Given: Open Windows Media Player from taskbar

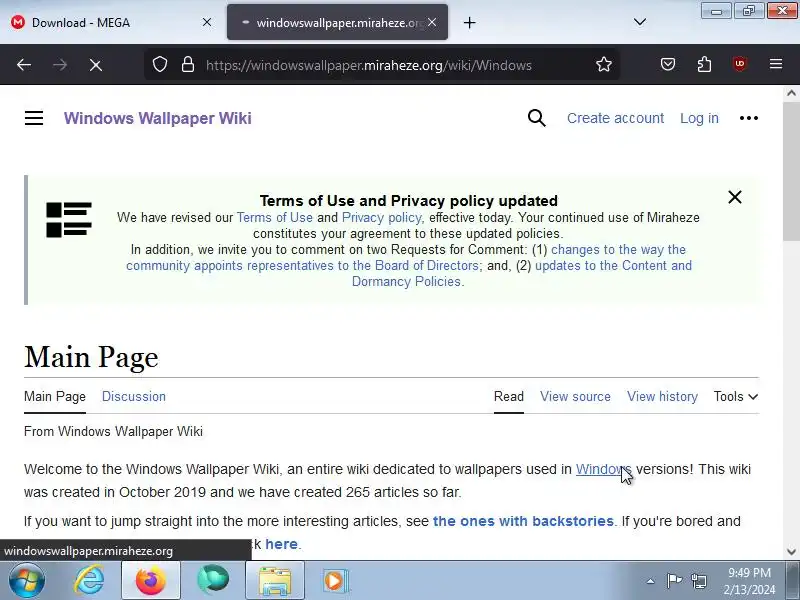Looking at the screenshot, I should click(x=335, y=581).
